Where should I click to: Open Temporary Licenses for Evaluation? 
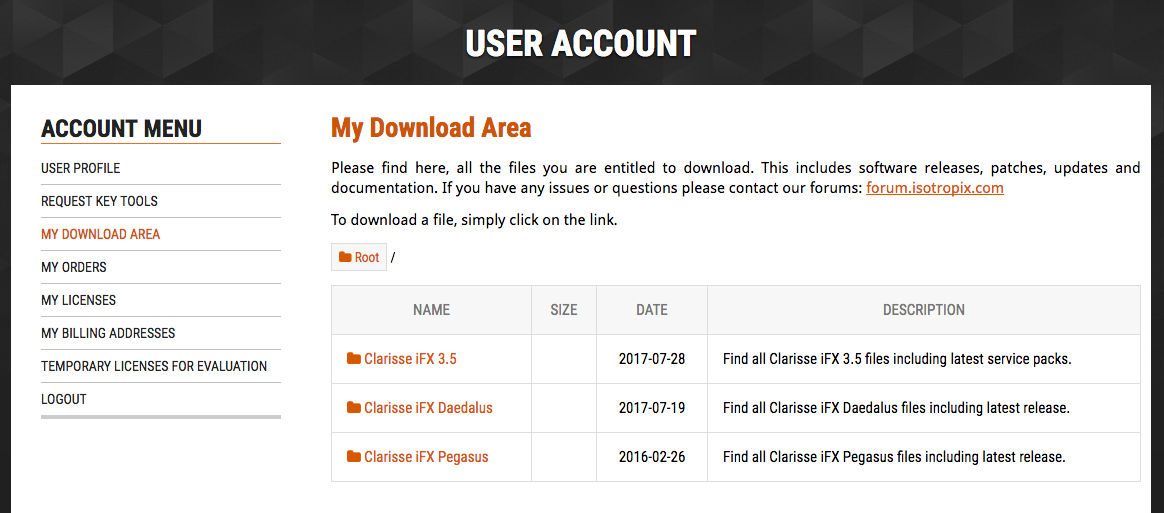[154, 366]
